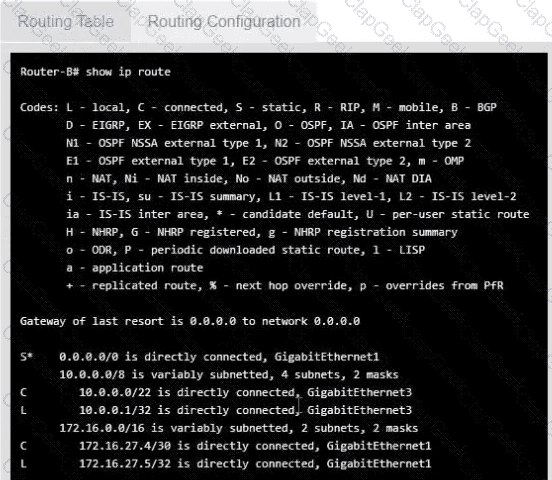Click the 172.16.0.0/16 variably subnetted line
This screenshot has height=480, width=552.
point(239,428)
